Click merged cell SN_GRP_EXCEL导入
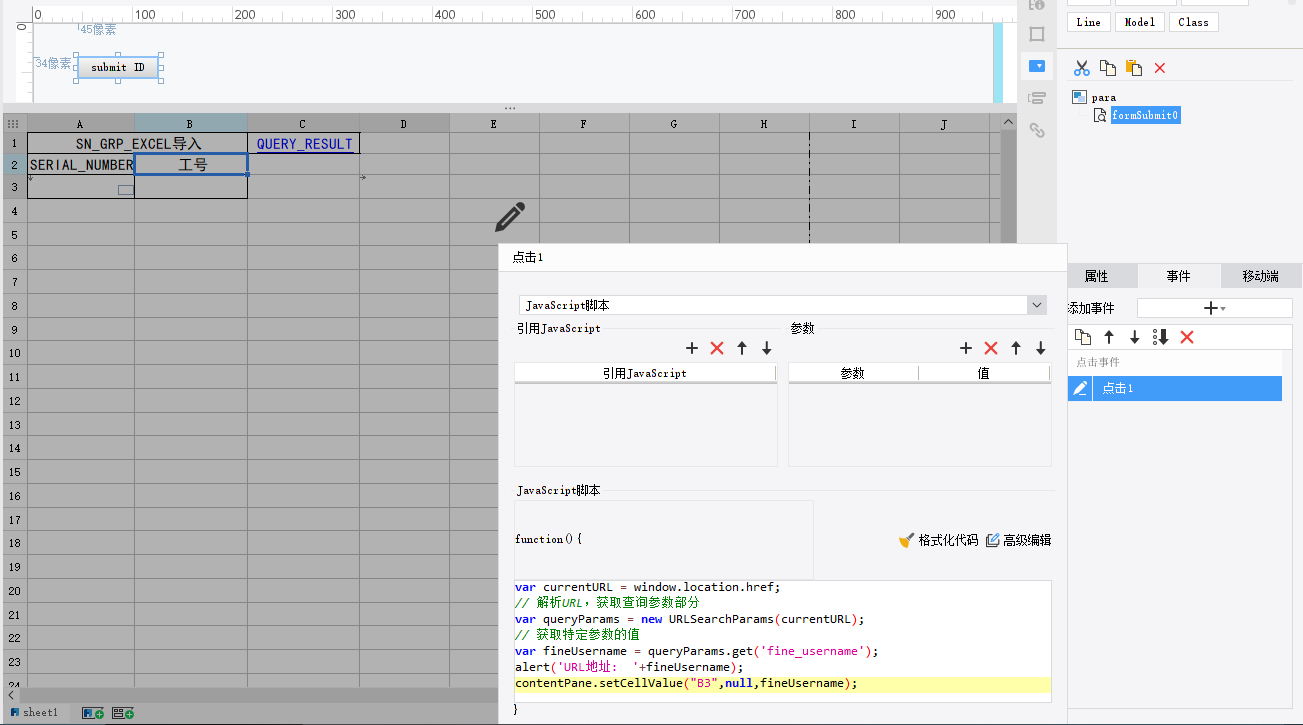This screenshot has height=725, width=1303. point(138,144)
